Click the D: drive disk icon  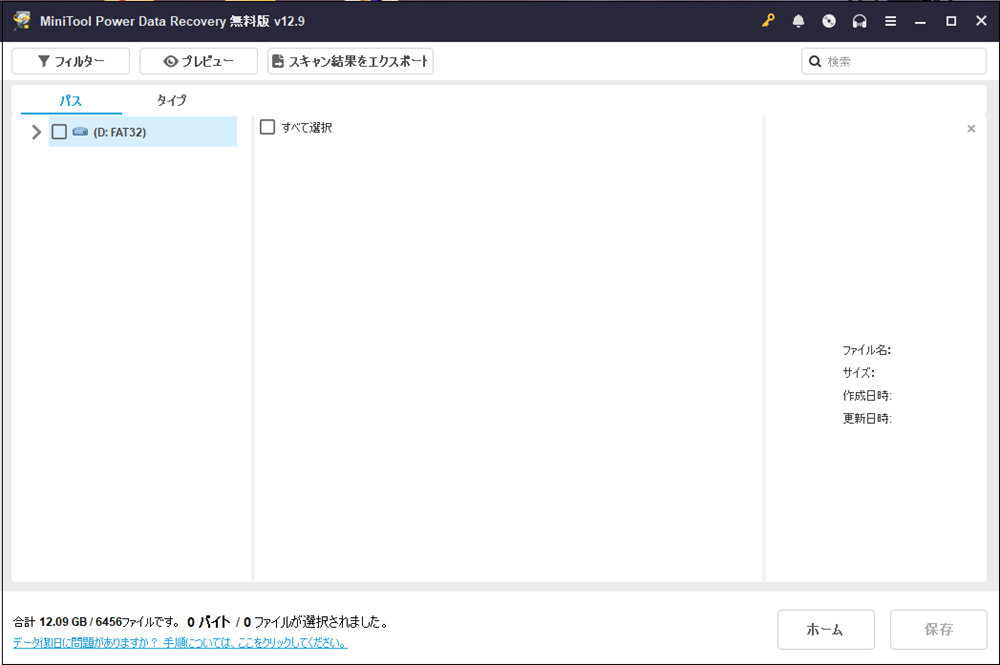[x=80, y=131]
